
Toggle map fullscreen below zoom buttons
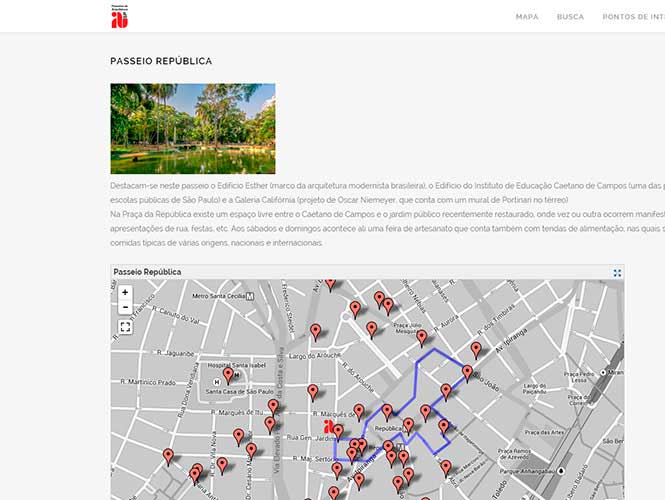[x=125, y=327]
